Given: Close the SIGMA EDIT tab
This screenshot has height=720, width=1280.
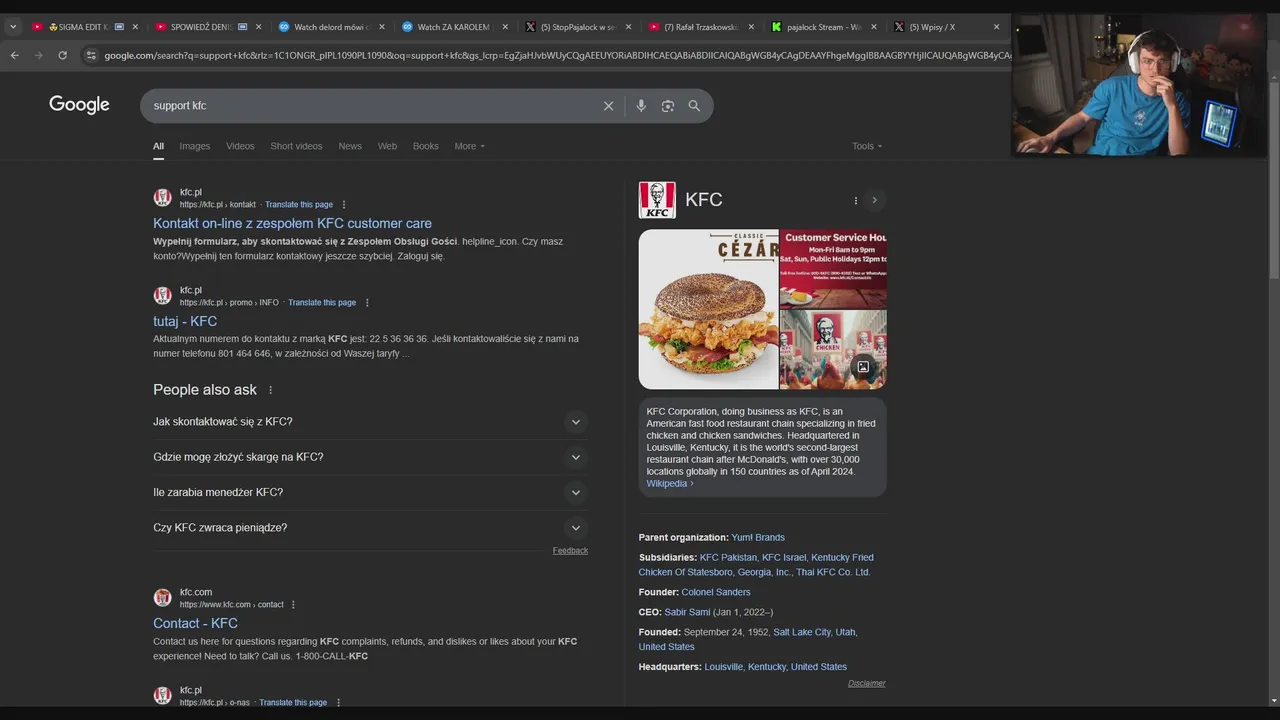Looking at the screenshot, I should (x=135, y=27).
